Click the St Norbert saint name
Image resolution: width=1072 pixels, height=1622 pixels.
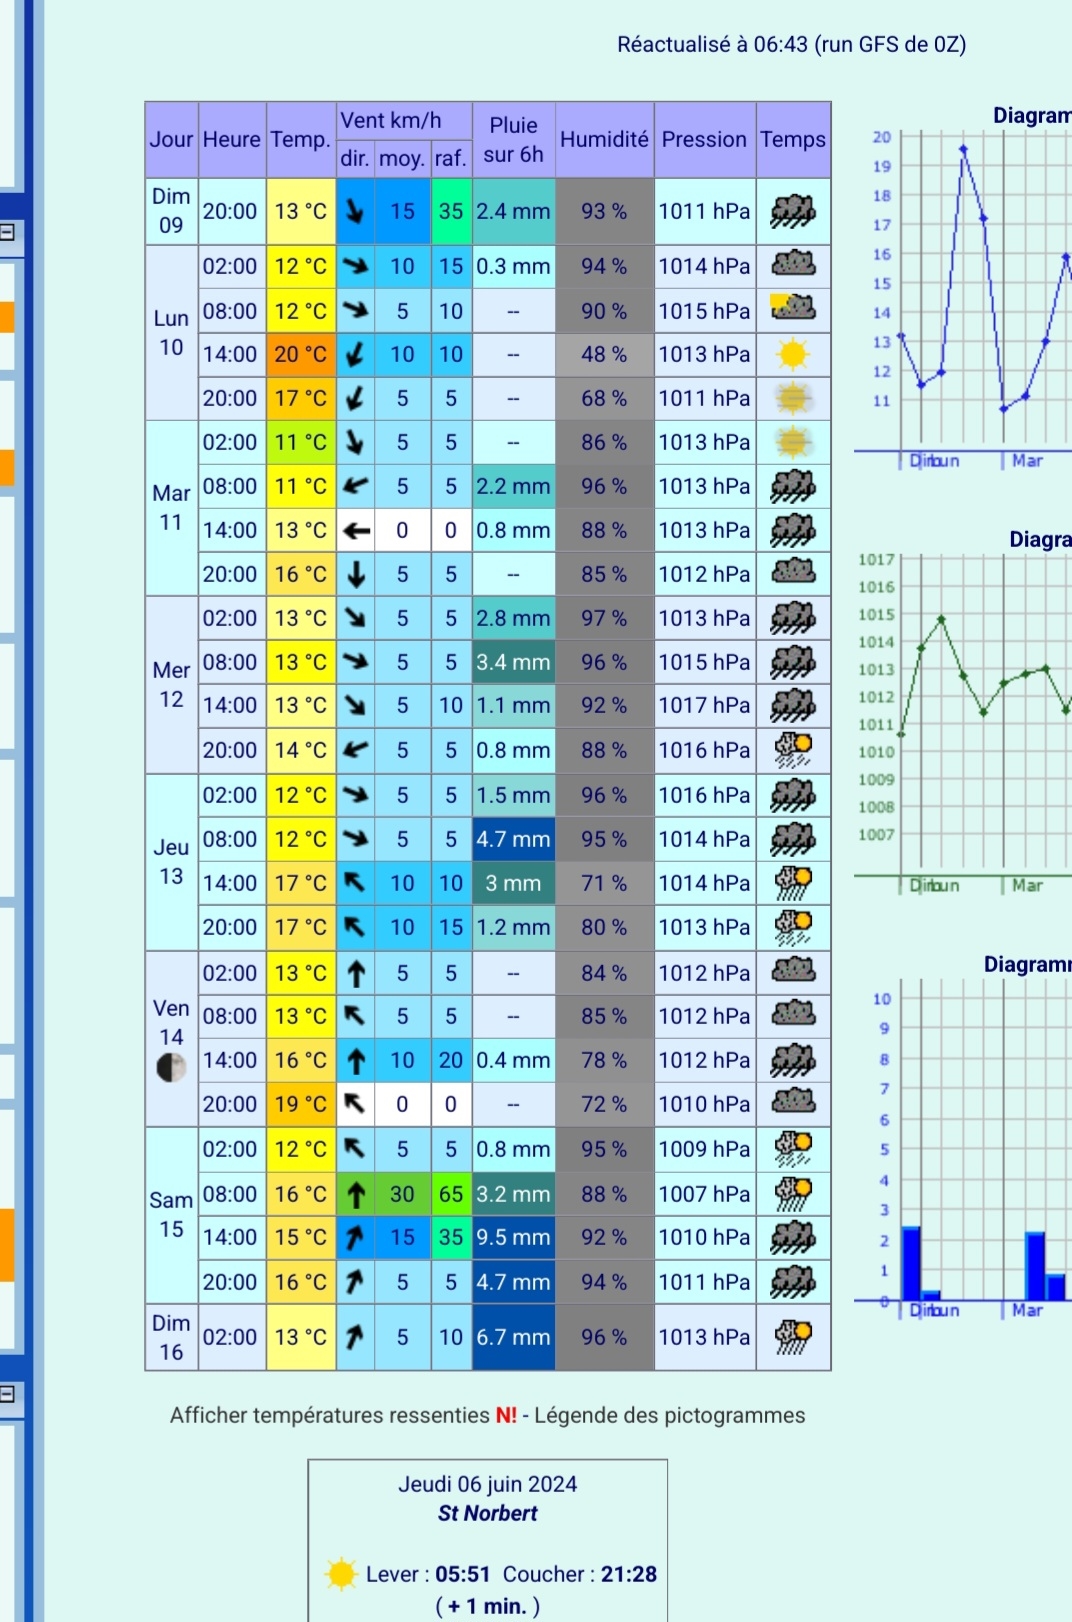(x=488, y=1513)
